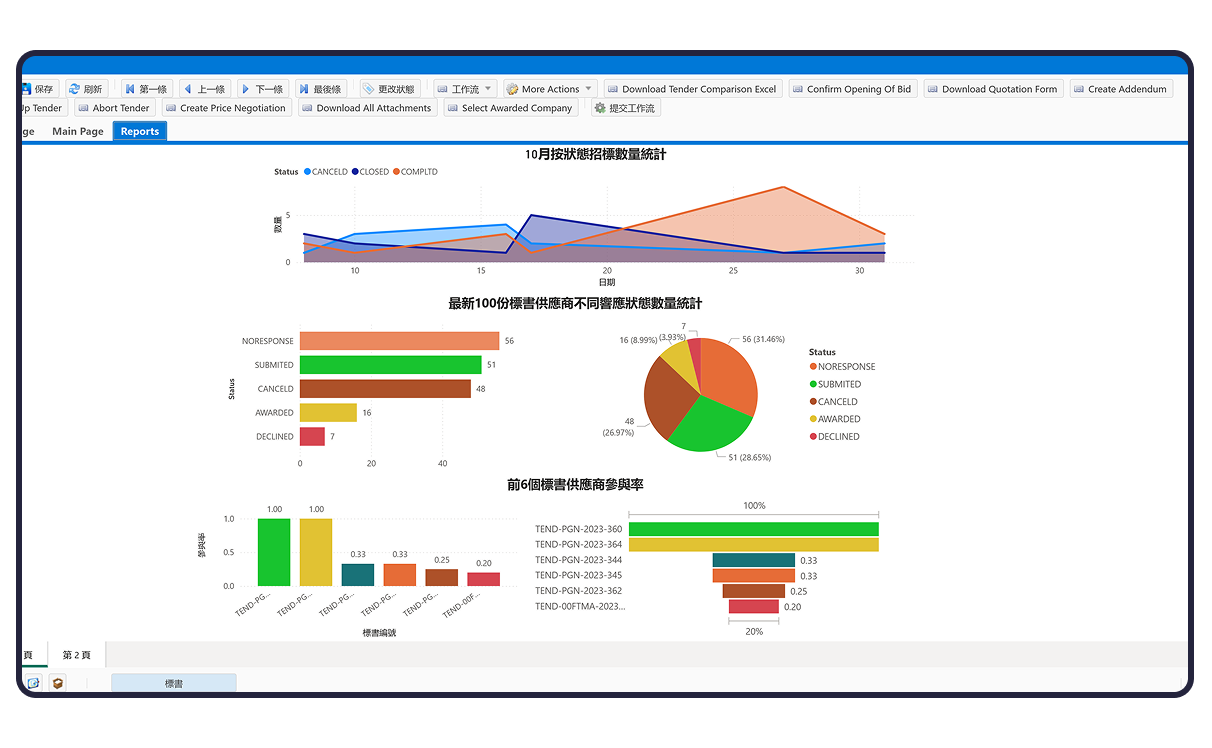Switch to the Main Page tab
The height and width of the screenshot is (748, 1212).
(78, 131)
